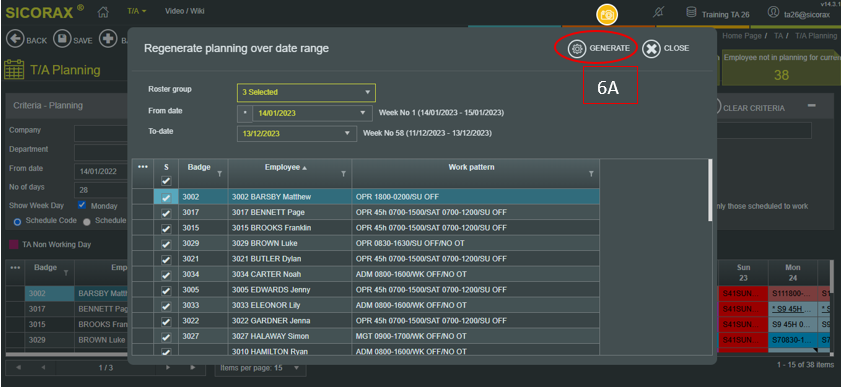842x387 pixels.
Task: Uncheck the checkbox for 3005 EDWARDS Jenny
Action: point(166,290)
